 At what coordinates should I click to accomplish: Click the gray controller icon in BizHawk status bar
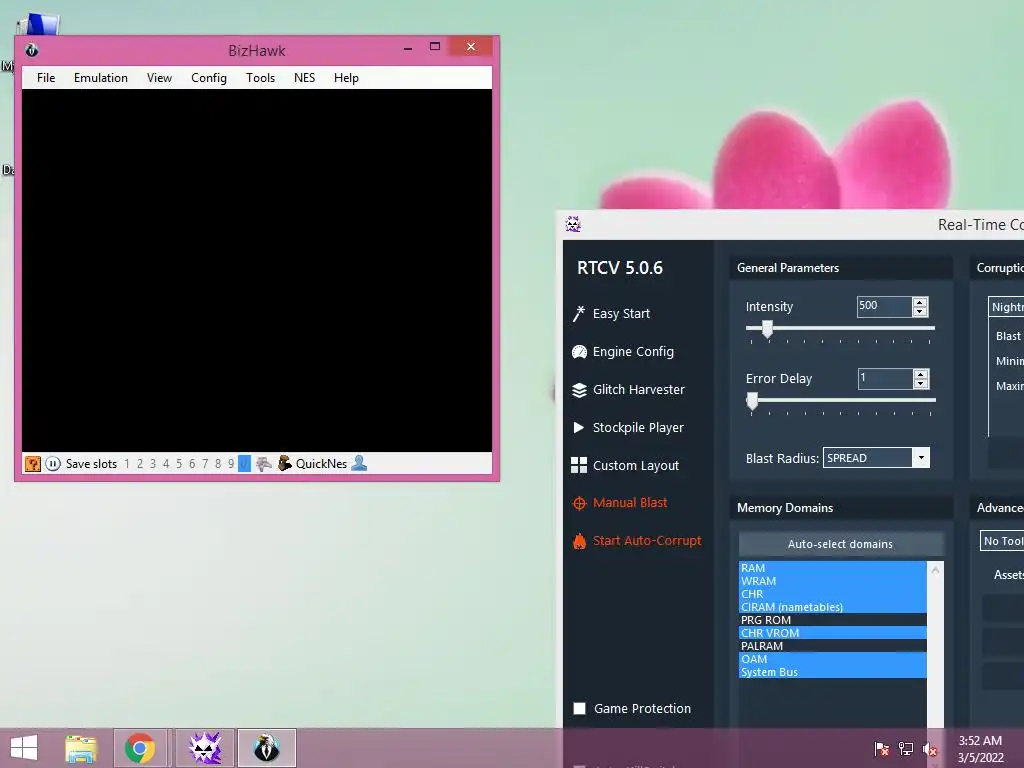click(x=264, y=464)
